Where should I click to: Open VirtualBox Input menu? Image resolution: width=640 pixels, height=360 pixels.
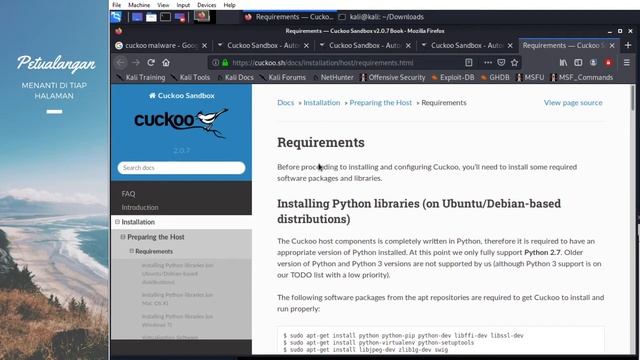[x=183, y=5]
